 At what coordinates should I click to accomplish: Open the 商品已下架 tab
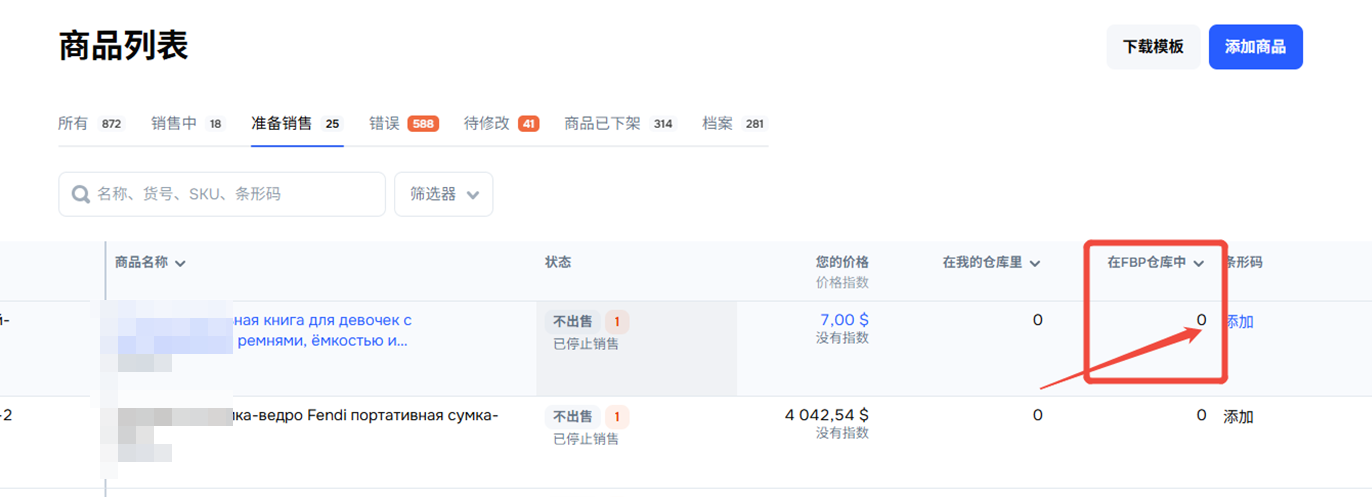602,124
